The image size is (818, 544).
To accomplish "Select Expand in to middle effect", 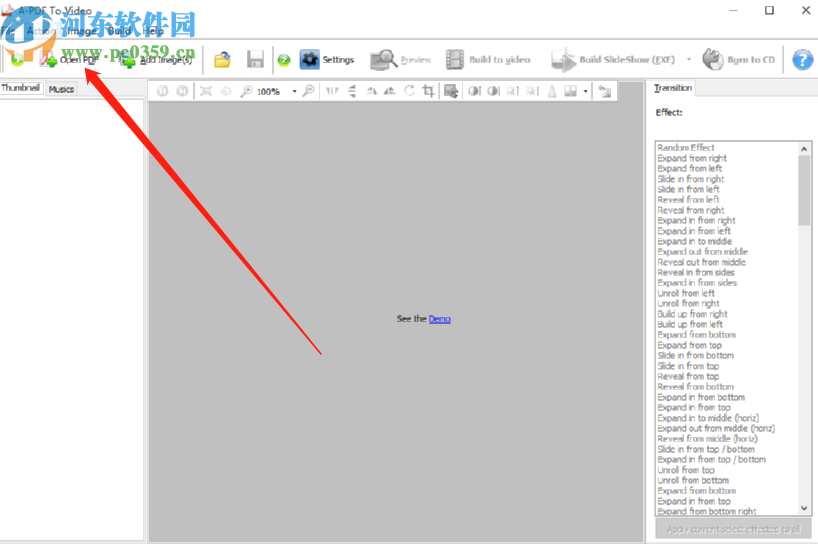I will pos(694,241).
